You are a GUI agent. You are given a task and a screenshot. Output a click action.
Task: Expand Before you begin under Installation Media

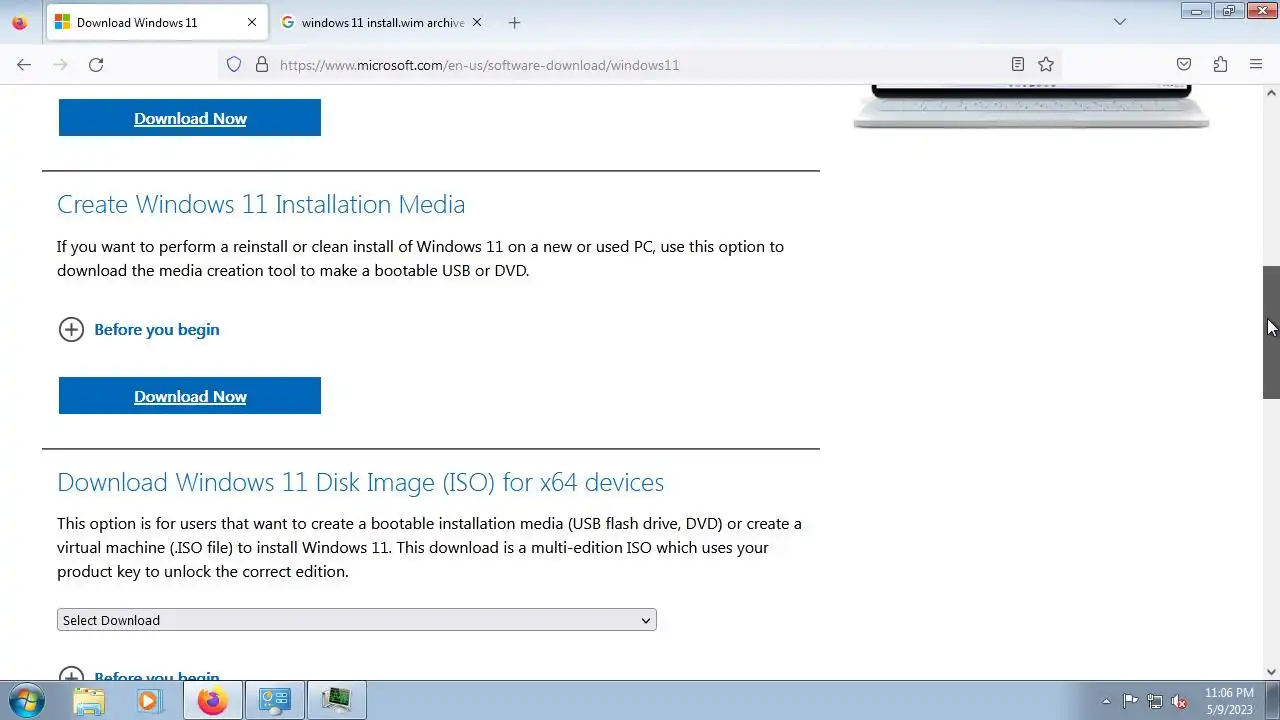[156, 329]
